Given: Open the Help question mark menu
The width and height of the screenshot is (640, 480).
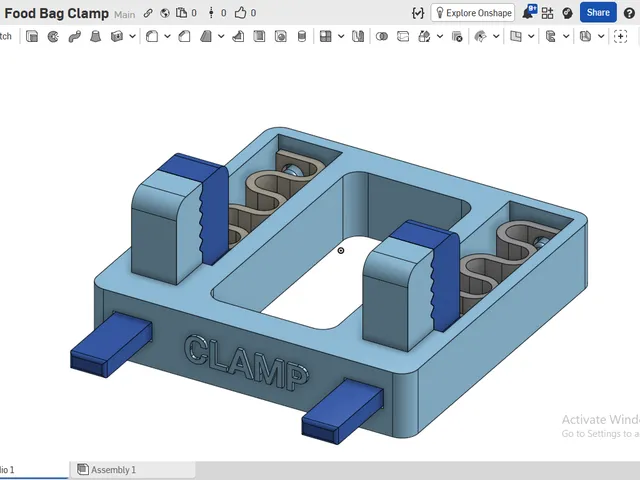Looking at the screenshot, I should (629, 13).
